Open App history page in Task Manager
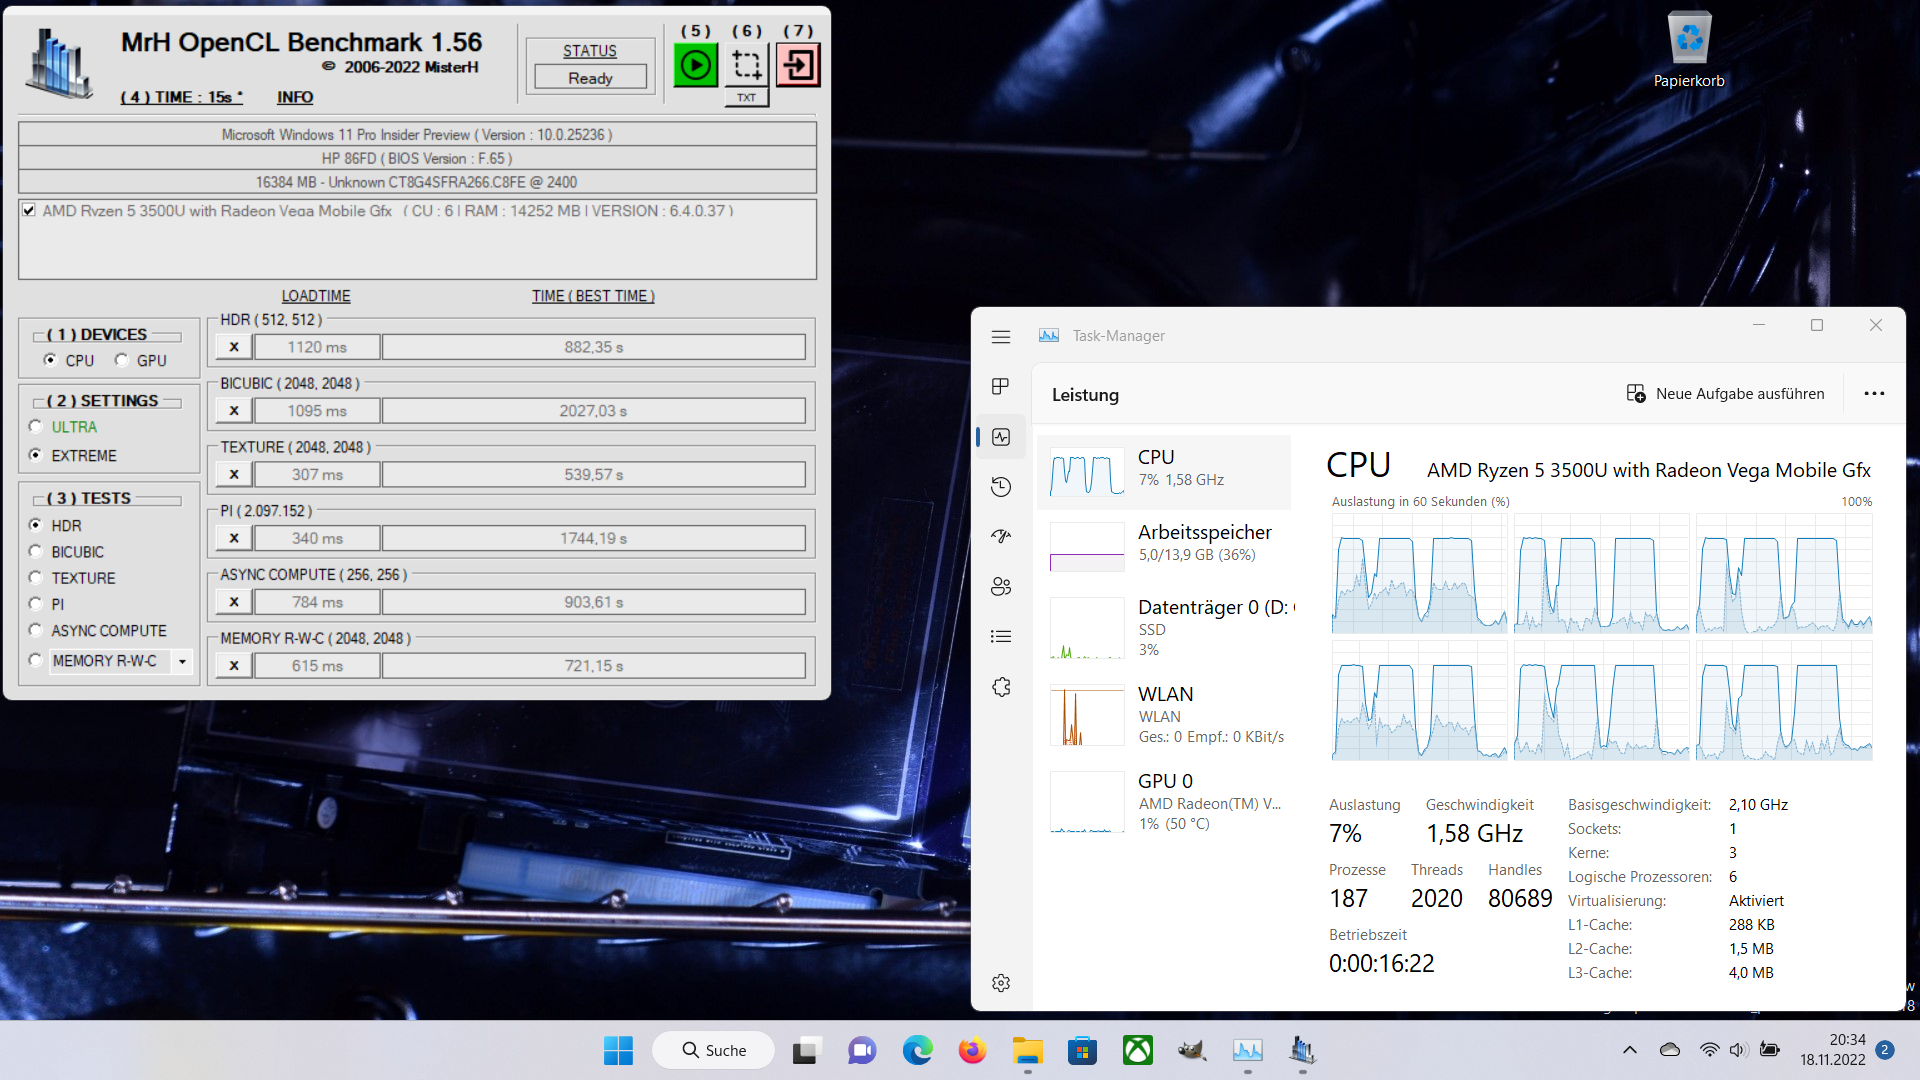The height and width of the screenshot is (1080, 1920). tap(1001, 487)
